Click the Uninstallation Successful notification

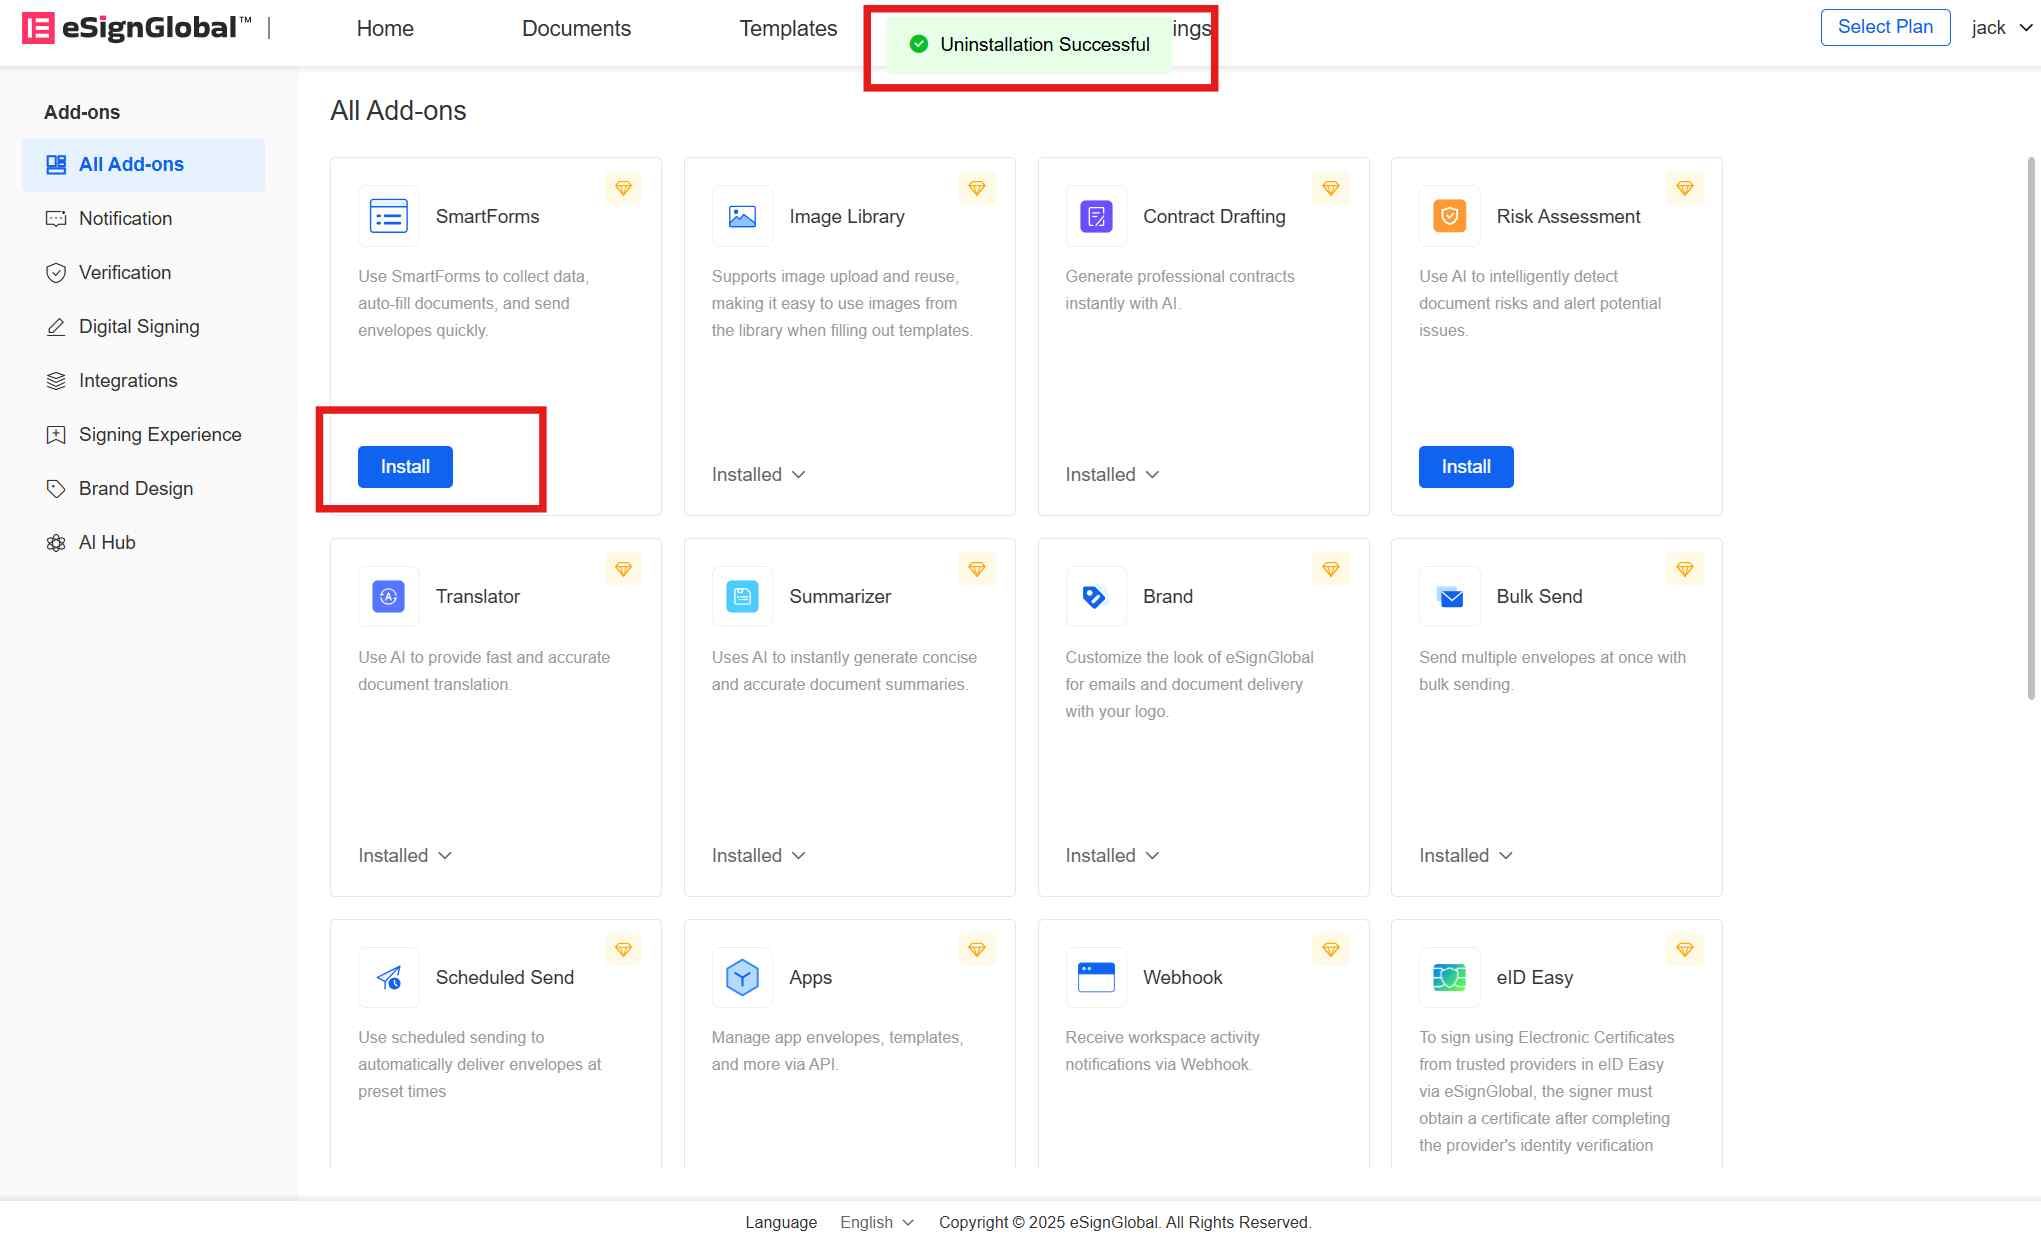coord(1030,44)
